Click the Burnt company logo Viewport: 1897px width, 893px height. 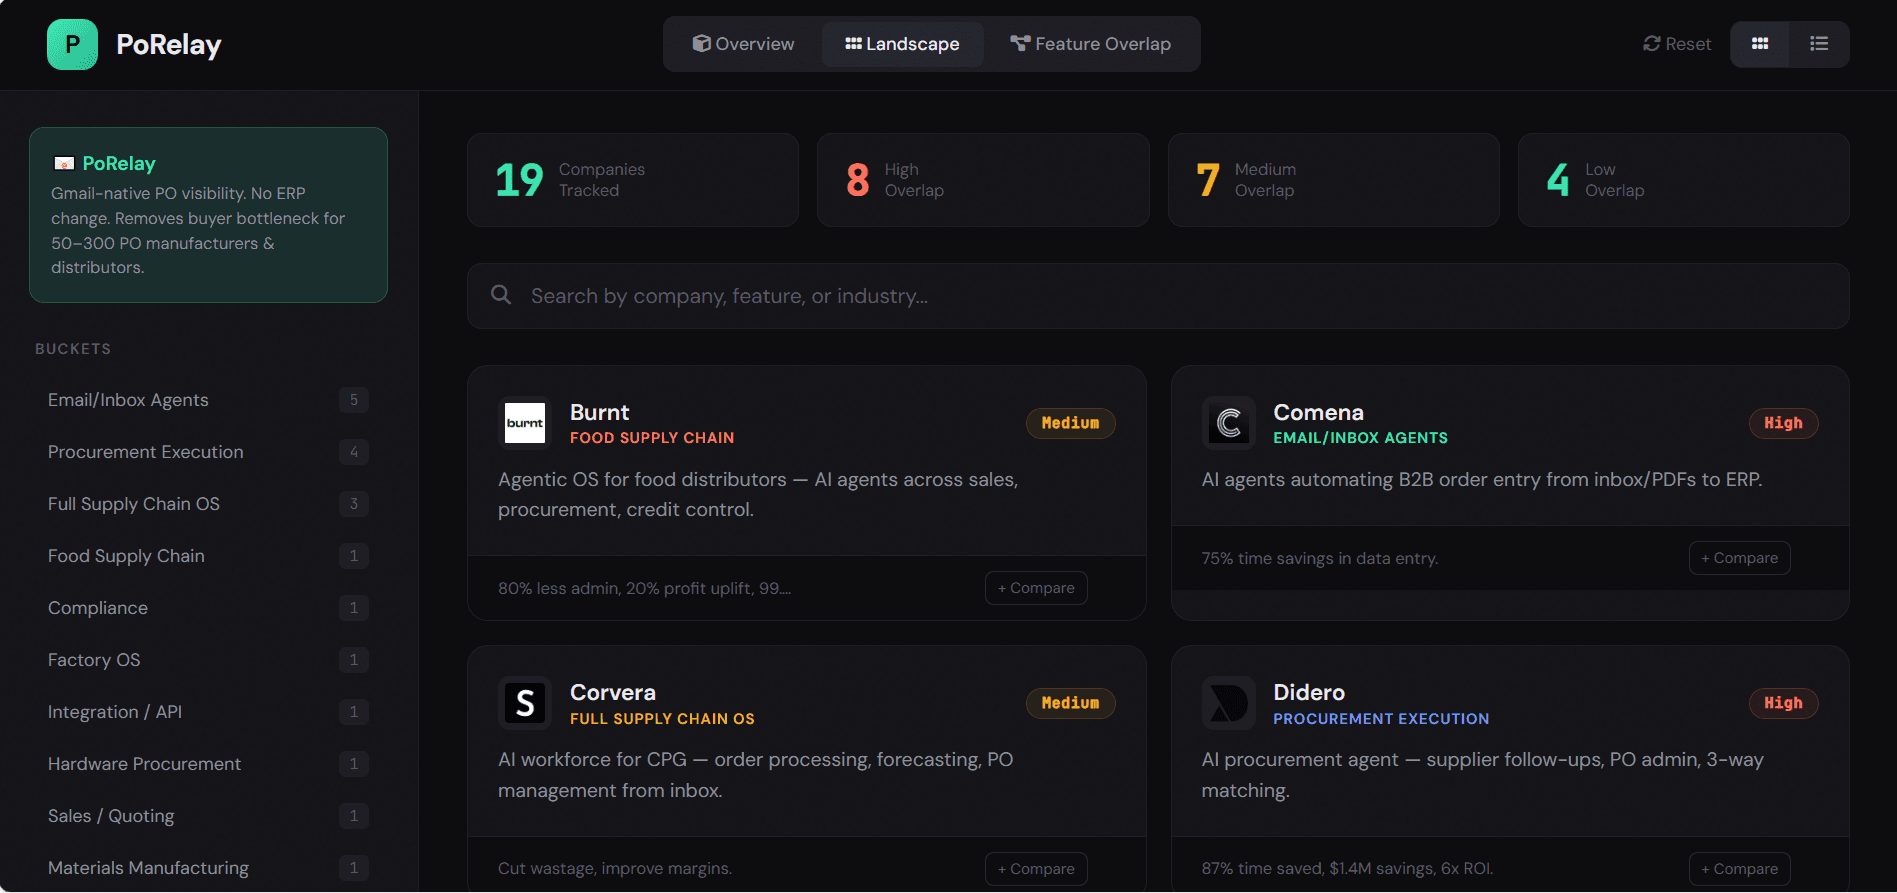click(x=525, y=424)
